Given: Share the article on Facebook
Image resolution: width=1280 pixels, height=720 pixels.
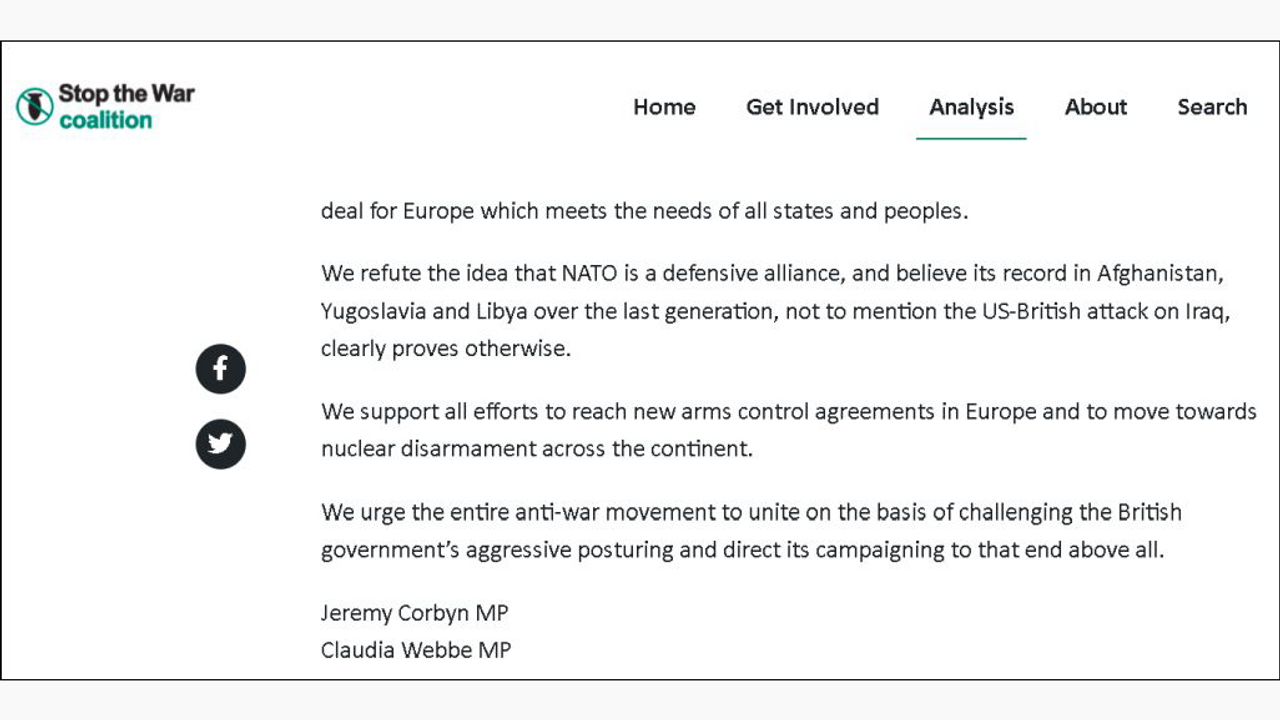Looking at the screenshot, I should click(x=220, y=369).
